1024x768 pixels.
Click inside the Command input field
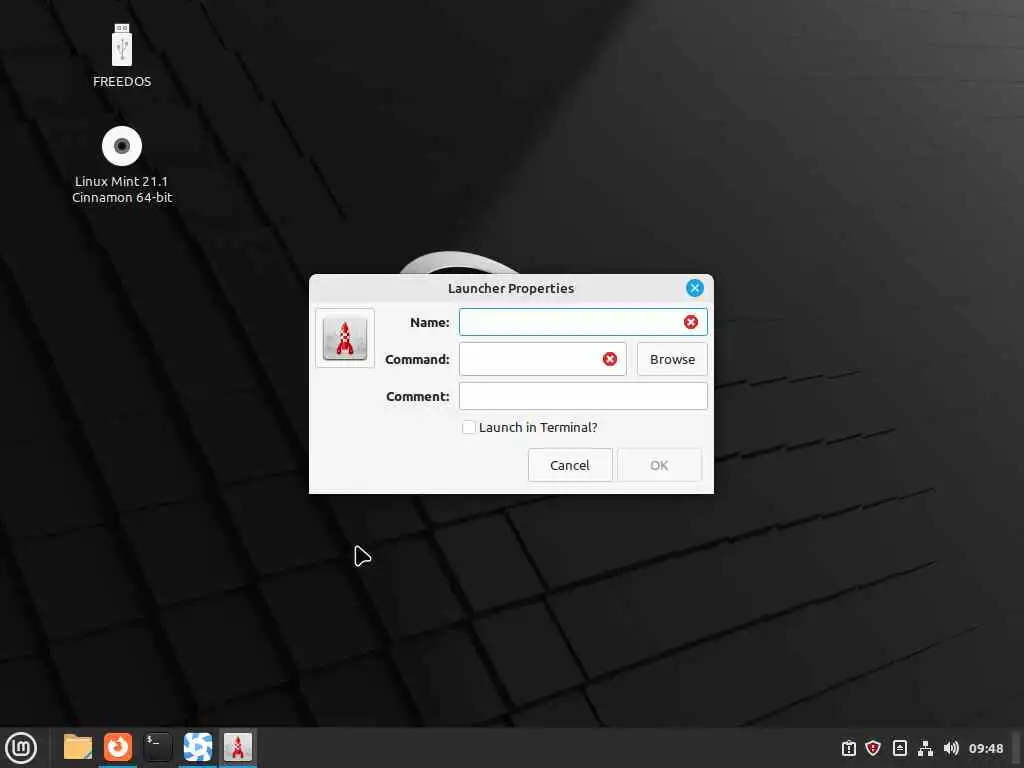click(x=542, y=359)
